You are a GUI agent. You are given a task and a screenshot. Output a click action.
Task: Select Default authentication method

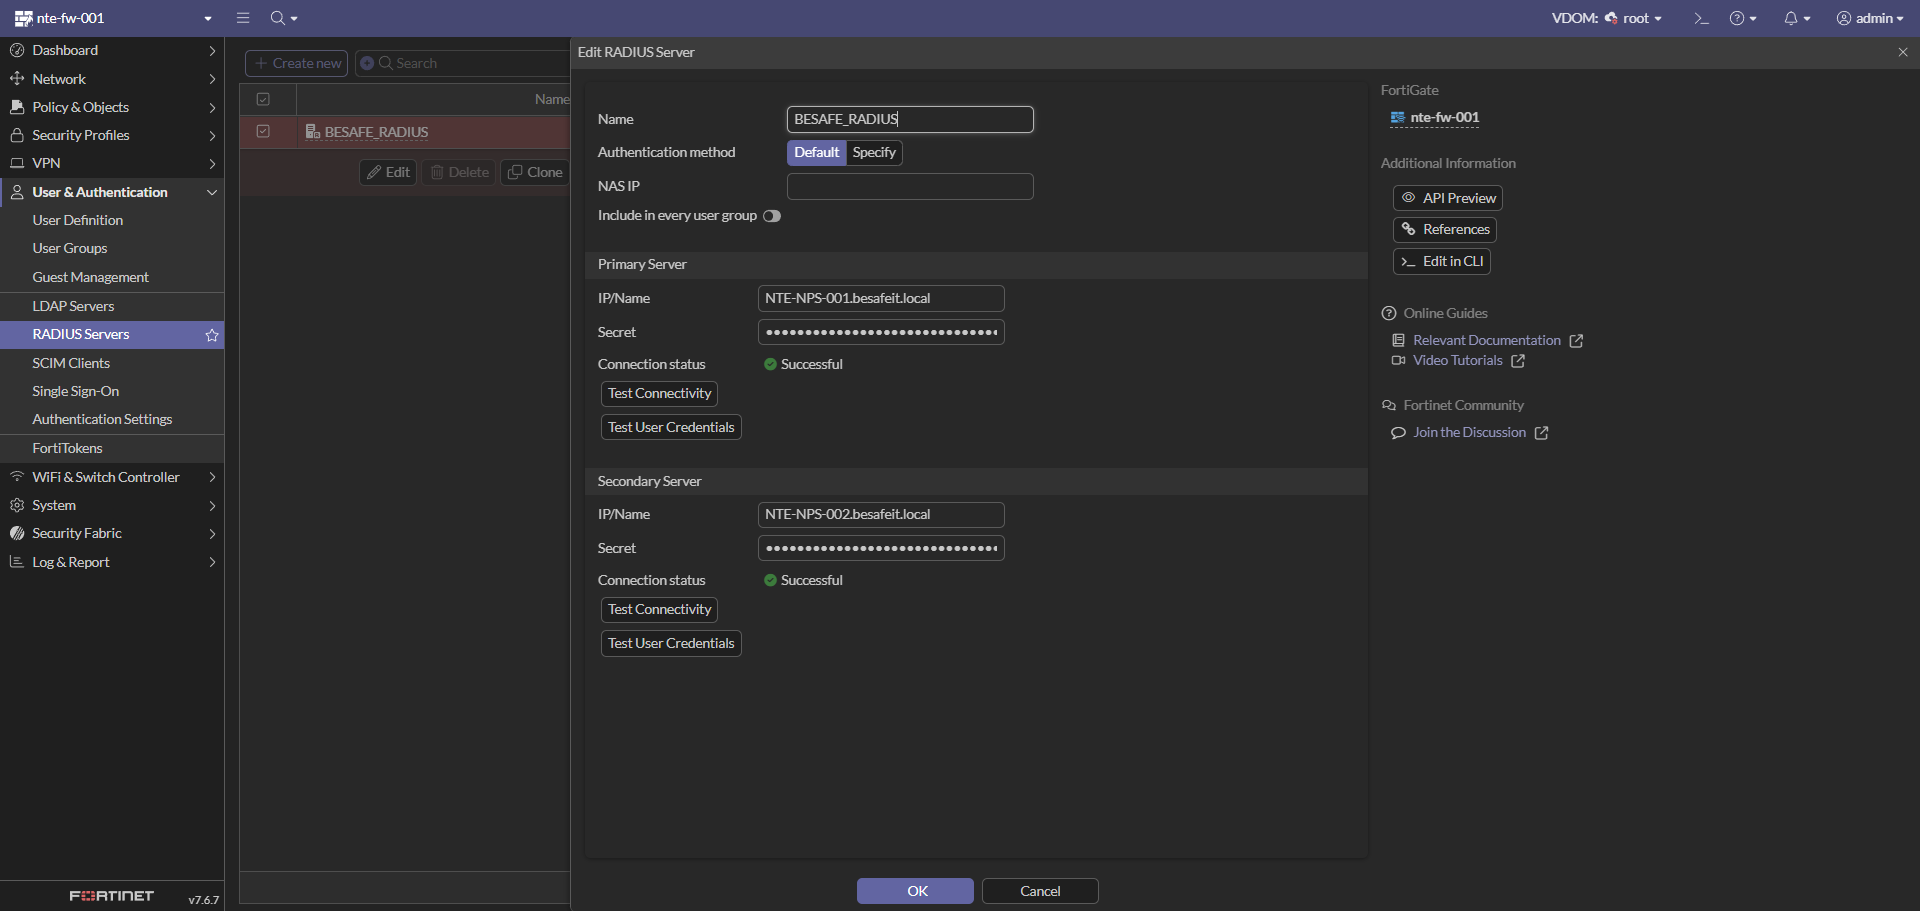coord(817,152)
